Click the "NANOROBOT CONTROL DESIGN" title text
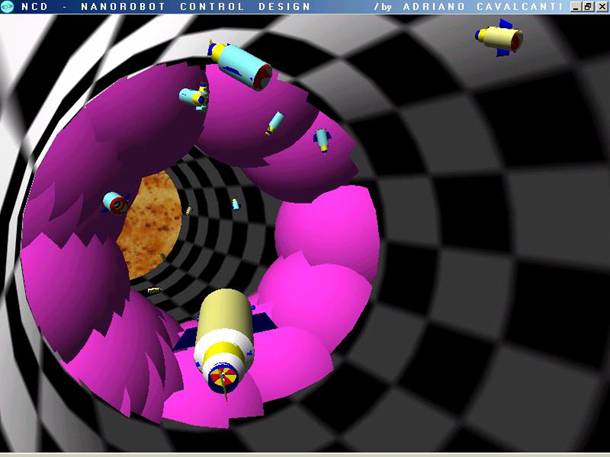Viewport: 610px width, 457px height. click(x=196, y=7)
